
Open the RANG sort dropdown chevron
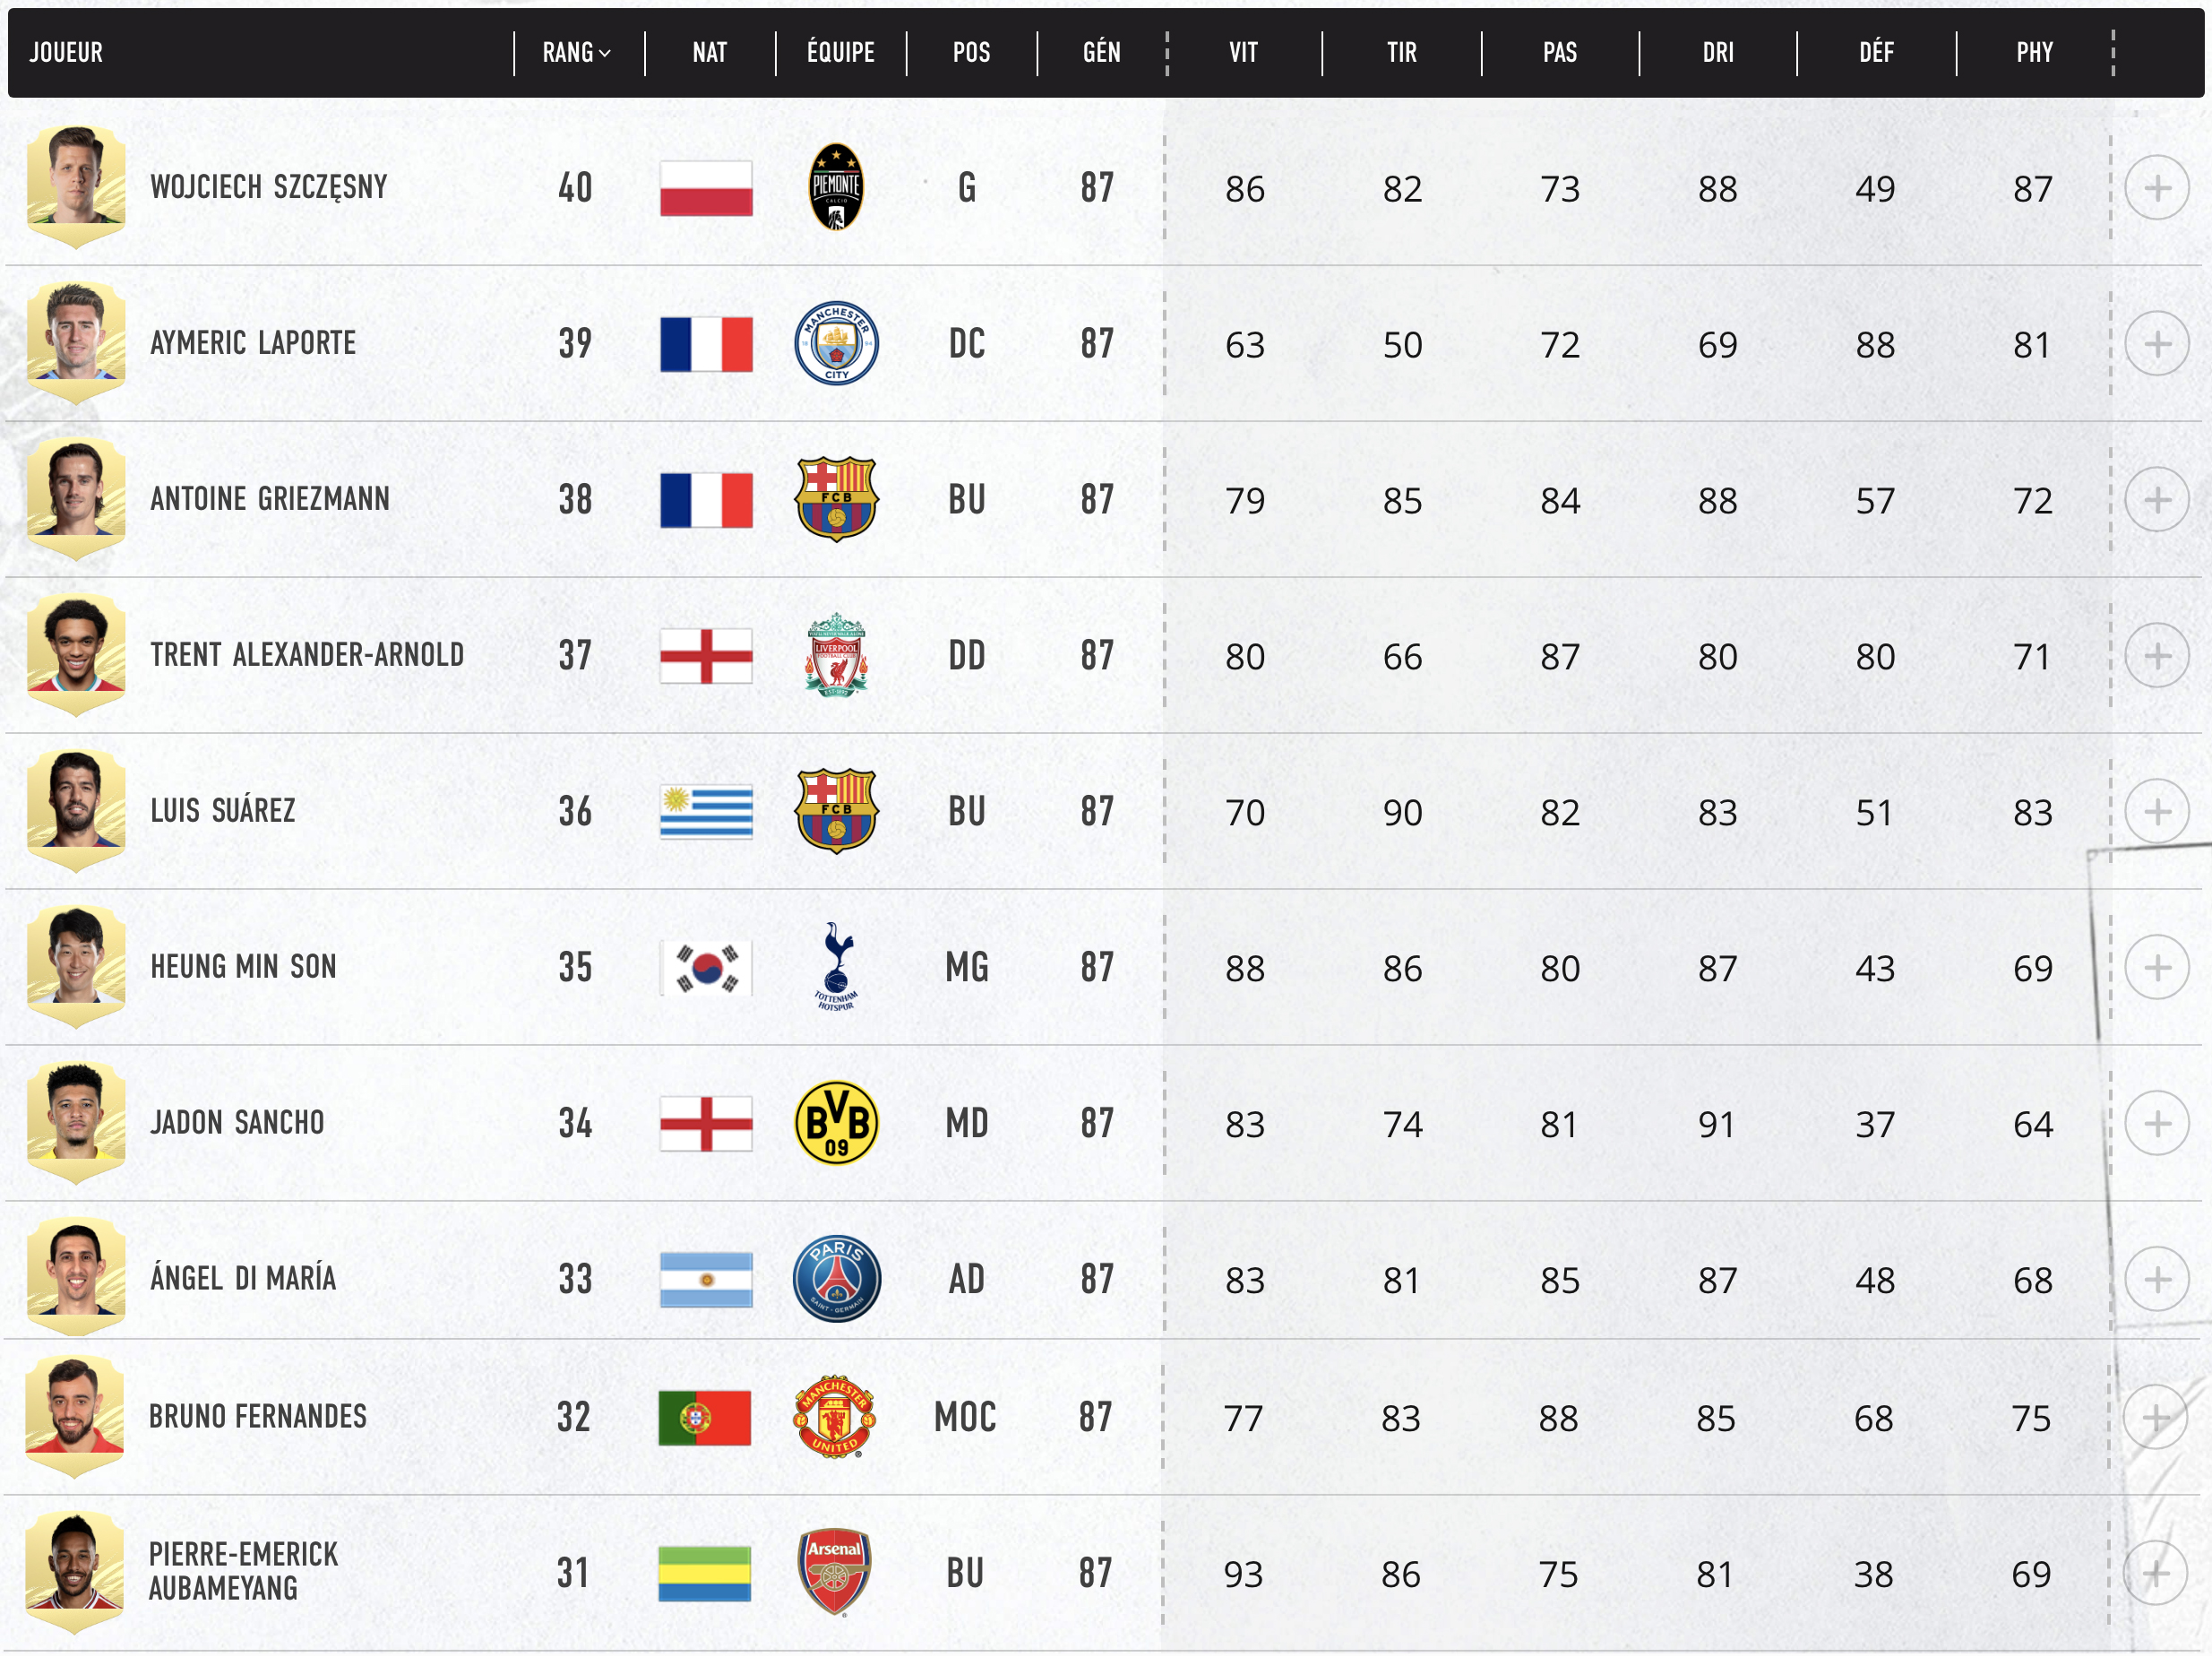[x=604, y=54]
